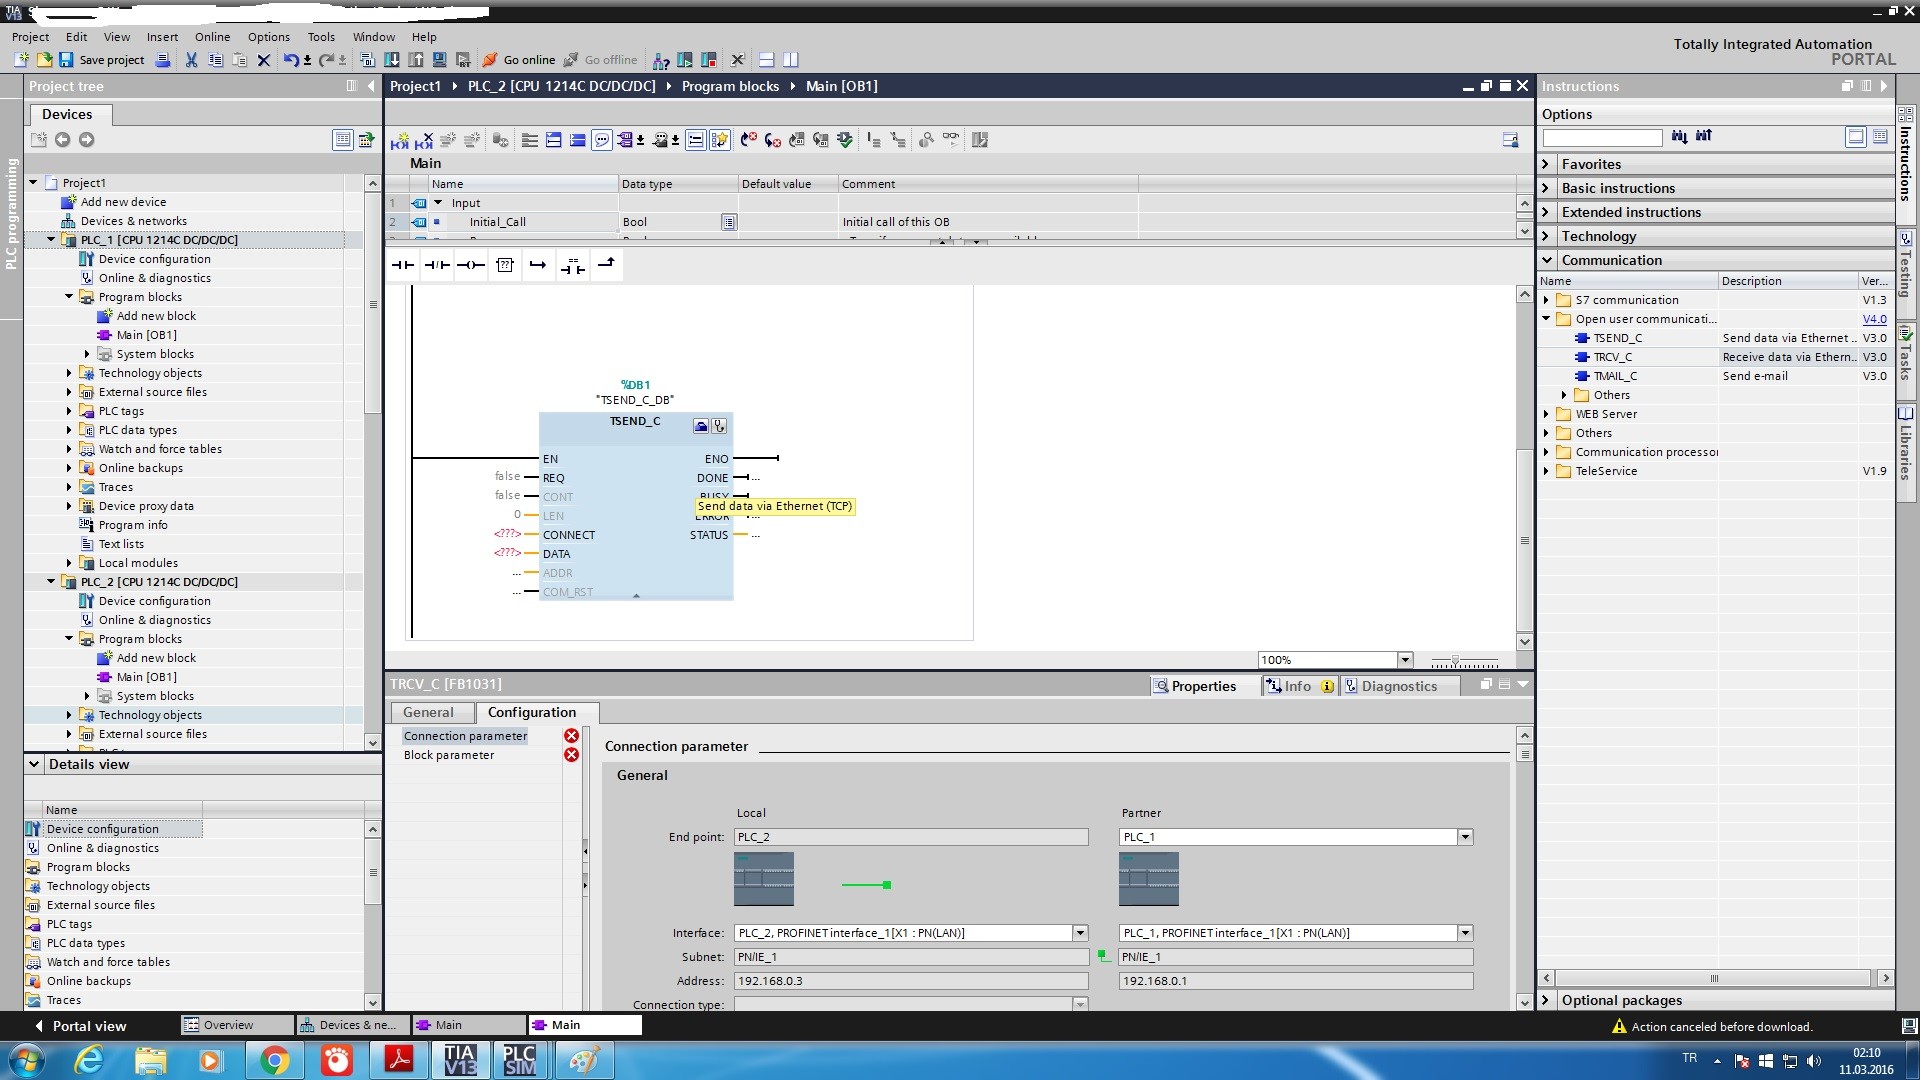Insert a normally open contact

pos(403,265)
